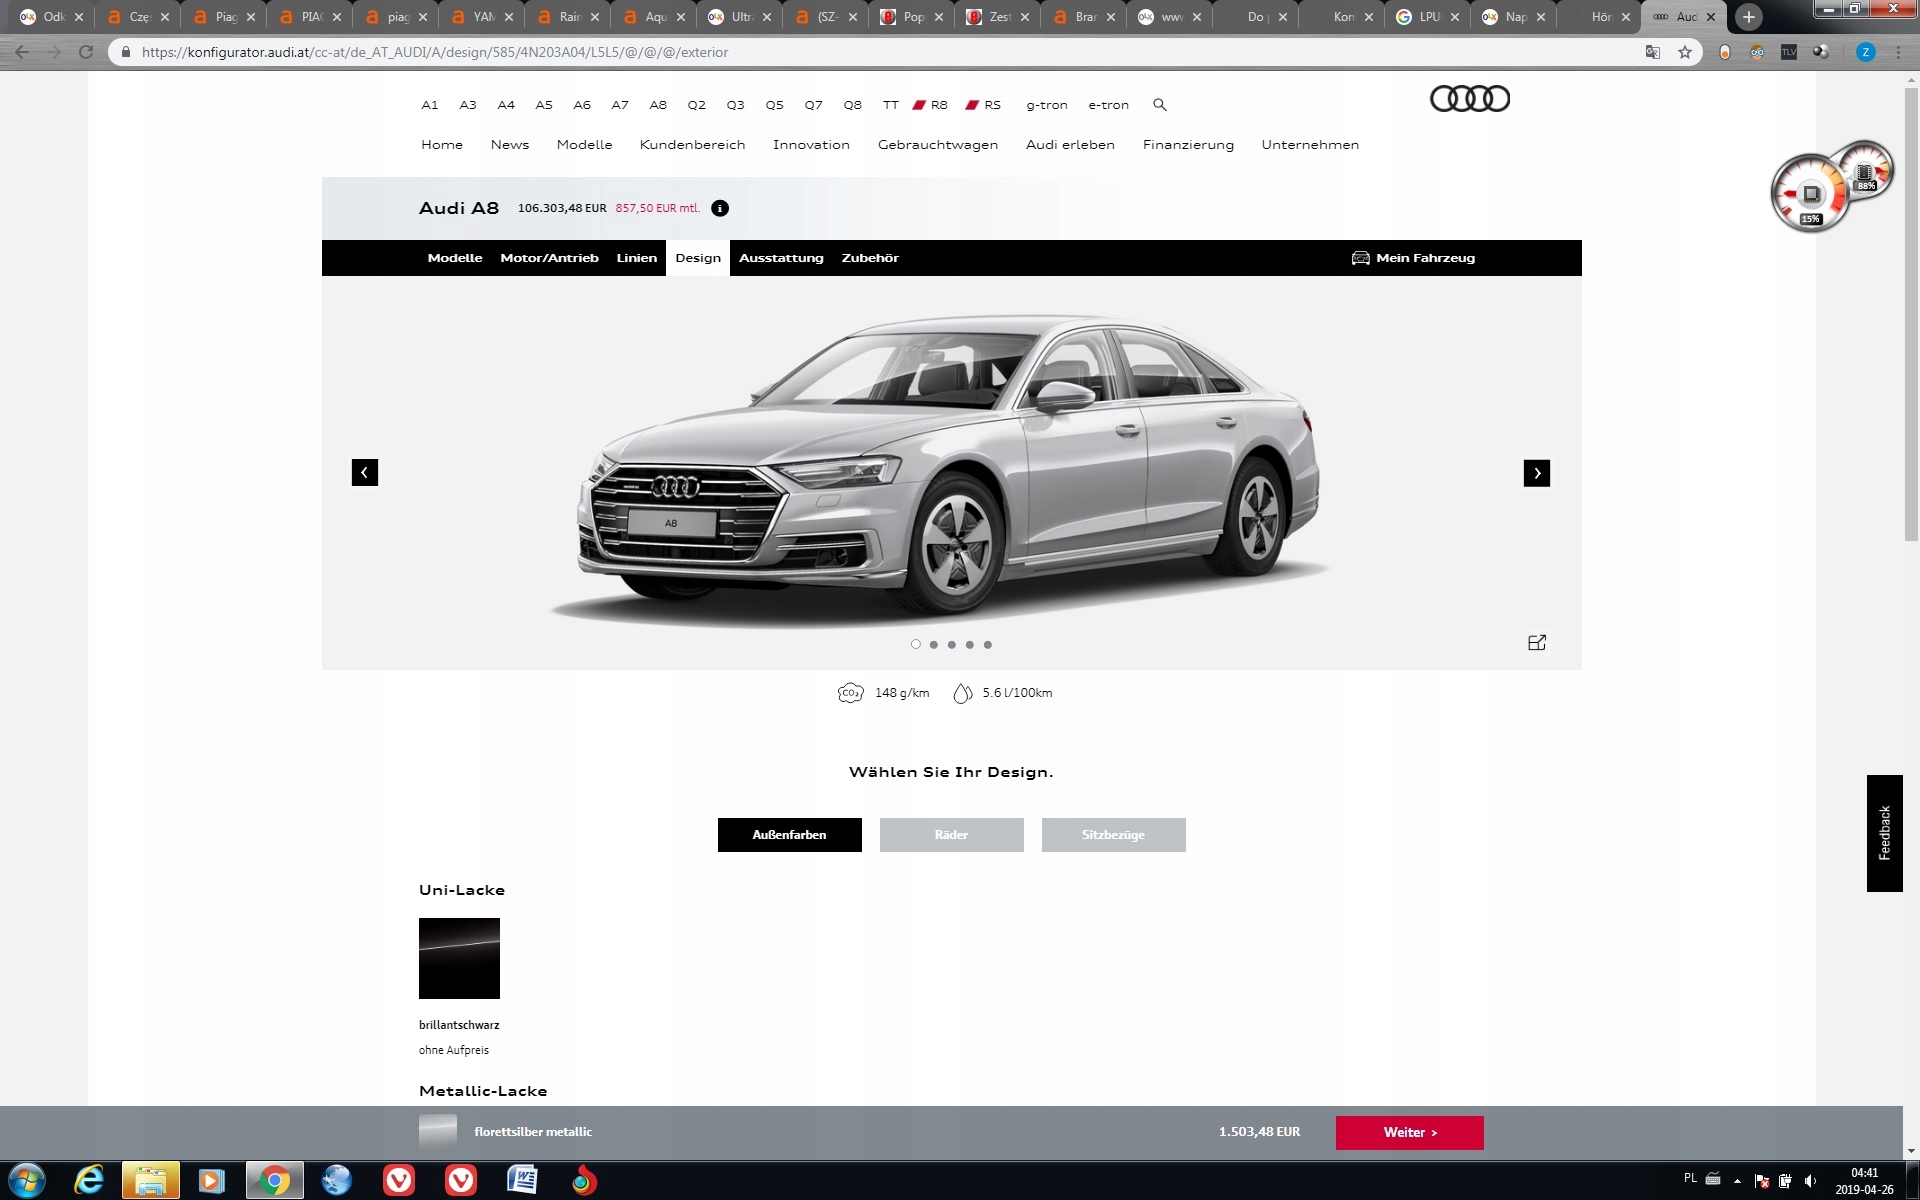Show hidden system tray icons
This screenshot has width=1920, height=1200.
(x=1737, y=1181)
